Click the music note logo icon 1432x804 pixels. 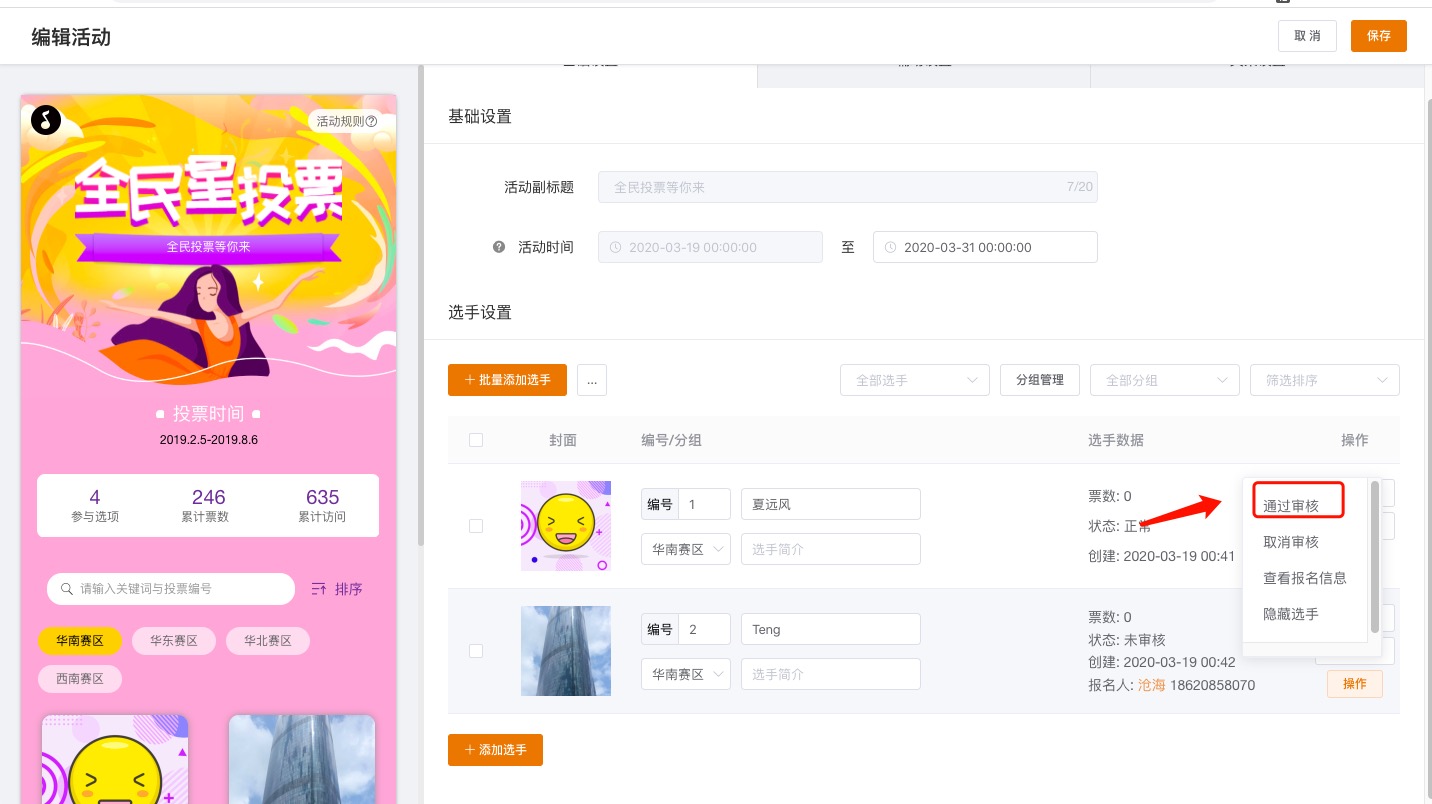click(x=46, y=120)
